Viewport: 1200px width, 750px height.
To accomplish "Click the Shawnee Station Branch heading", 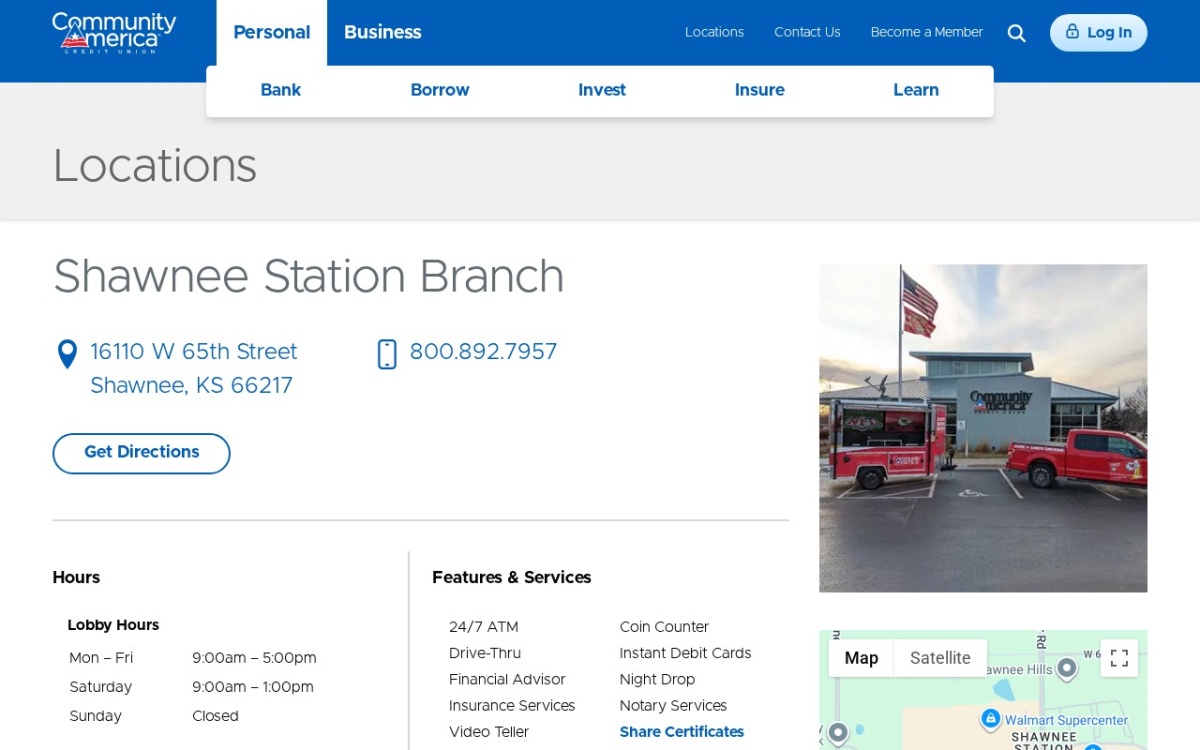I will (x=308, y=277).
